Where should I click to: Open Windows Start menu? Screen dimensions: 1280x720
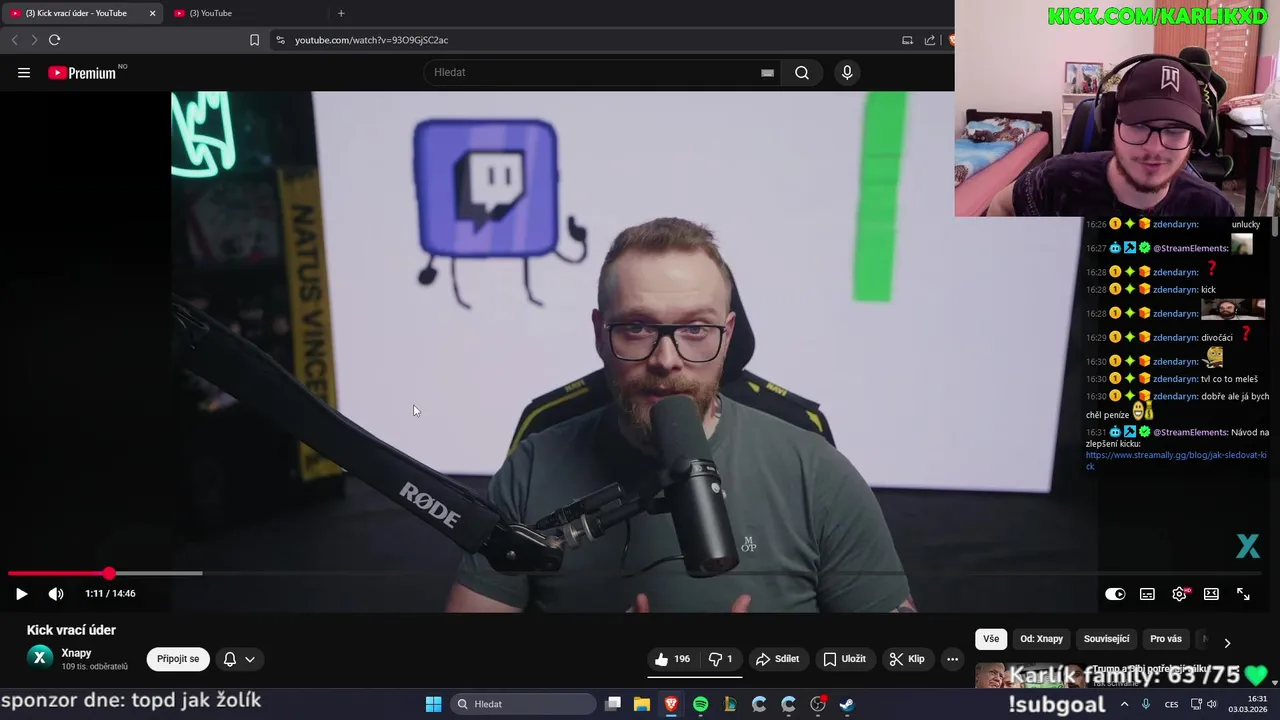pos(433,704)
